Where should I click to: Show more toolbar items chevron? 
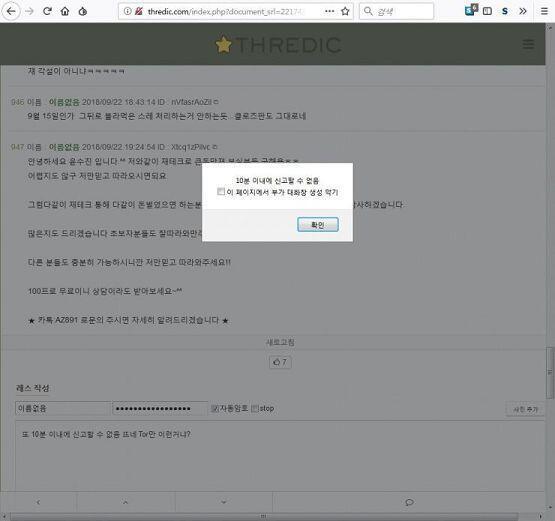523,11
